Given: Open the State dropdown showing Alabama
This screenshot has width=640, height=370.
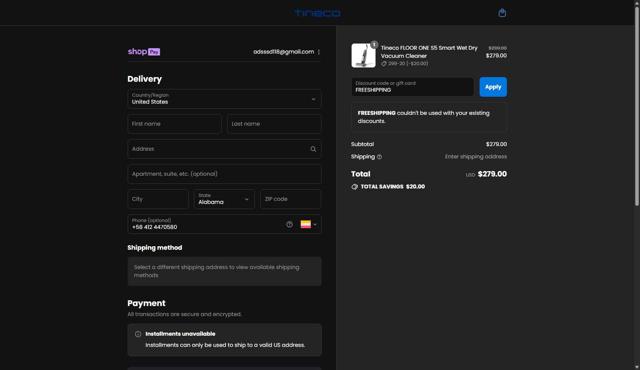Looking at the screenshot, I should click(224, 199).
